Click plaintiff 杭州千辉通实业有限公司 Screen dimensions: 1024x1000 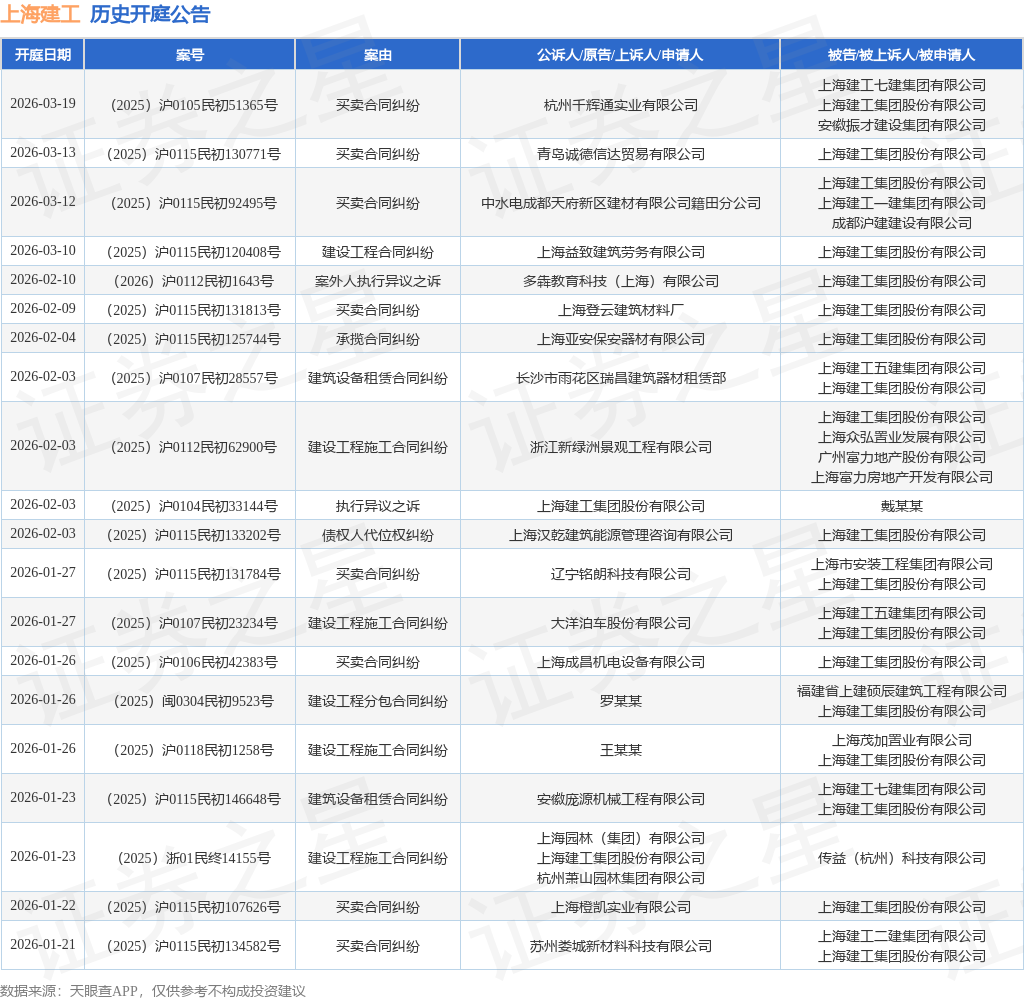pyautogui.click(x=620, y=105)
